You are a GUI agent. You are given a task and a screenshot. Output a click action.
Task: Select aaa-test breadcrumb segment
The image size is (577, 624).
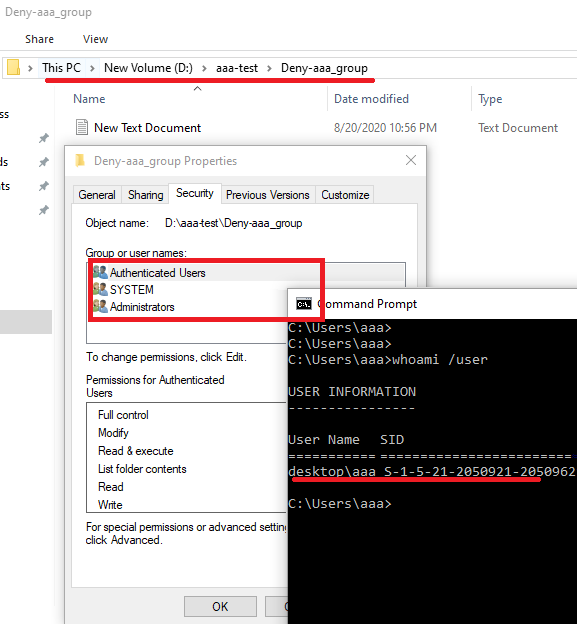237,68
